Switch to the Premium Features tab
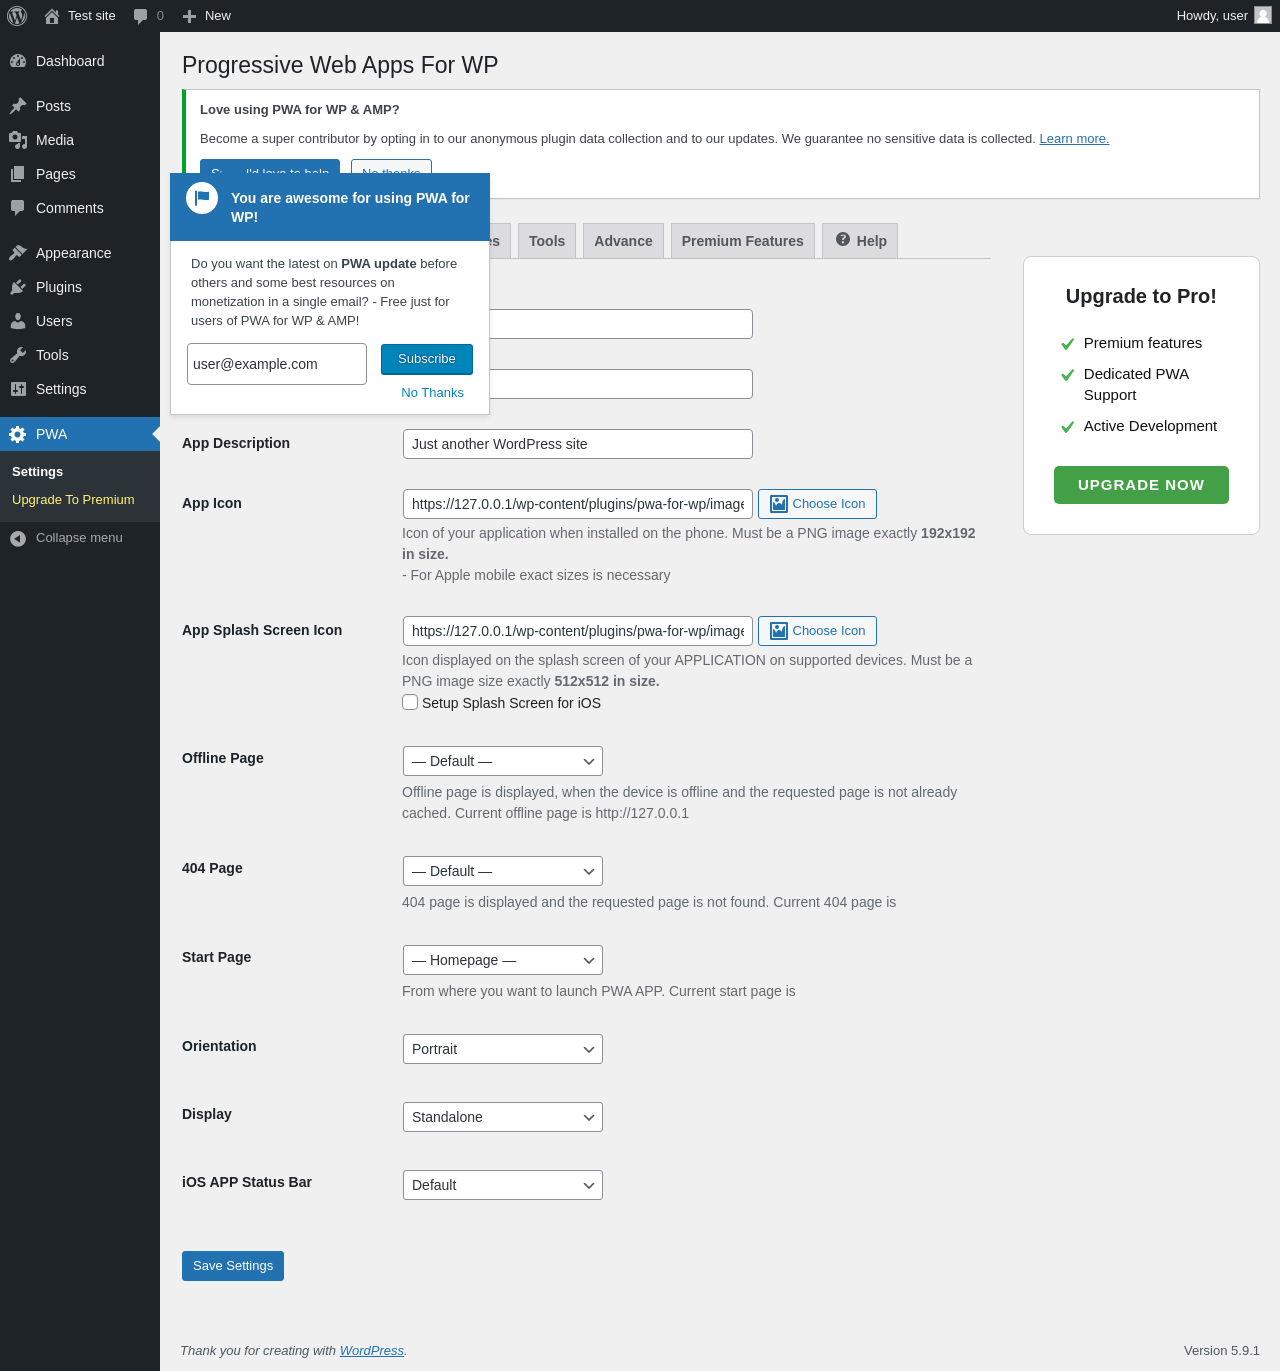Image resolution: width=1280 pixels, height=1371 pixels. [743, 241]
